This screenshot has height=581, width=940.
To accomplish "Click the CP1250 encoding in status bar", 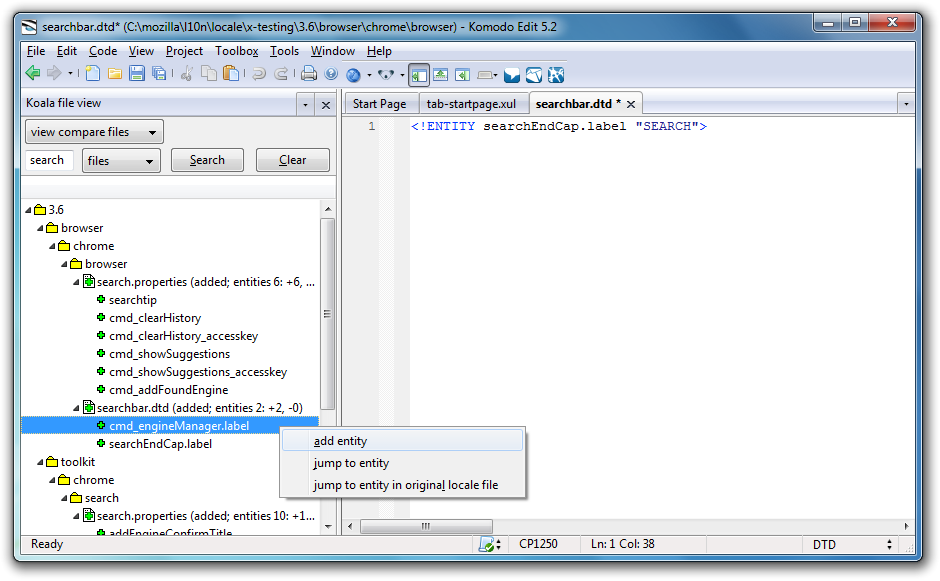I will (x=538, y=544).
